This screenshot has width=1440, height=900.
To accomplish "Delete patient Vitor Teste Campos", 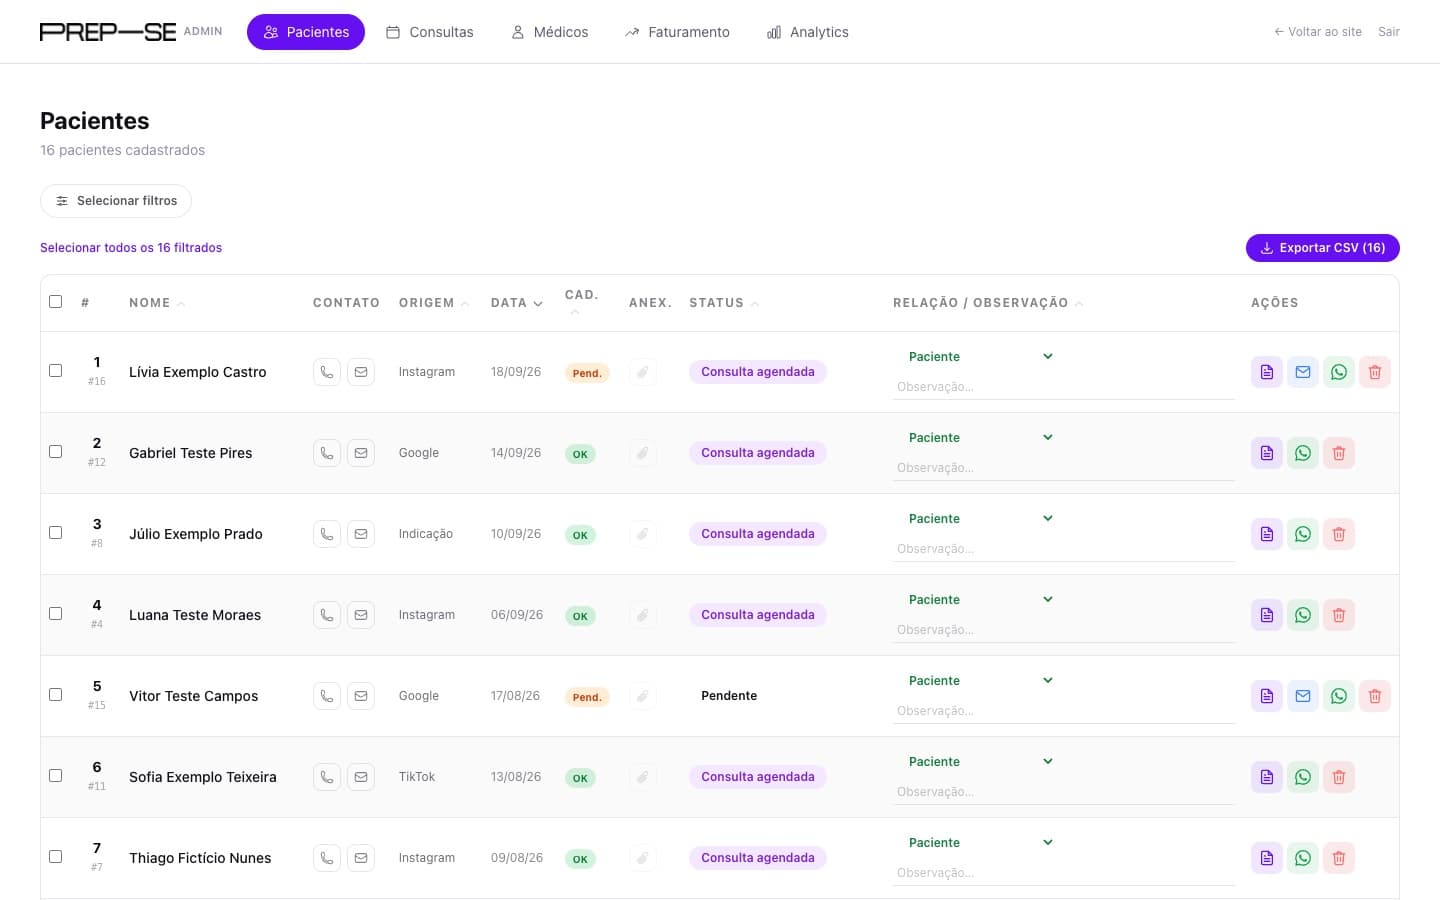I will [1375, 696].
